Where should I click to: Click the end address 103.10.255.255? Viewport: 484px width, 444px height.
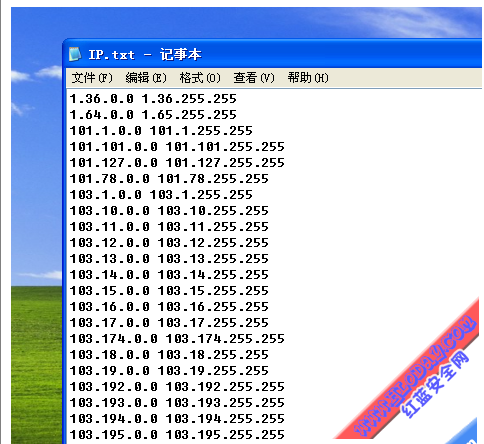pyautogui.click(x=213, y=211)
